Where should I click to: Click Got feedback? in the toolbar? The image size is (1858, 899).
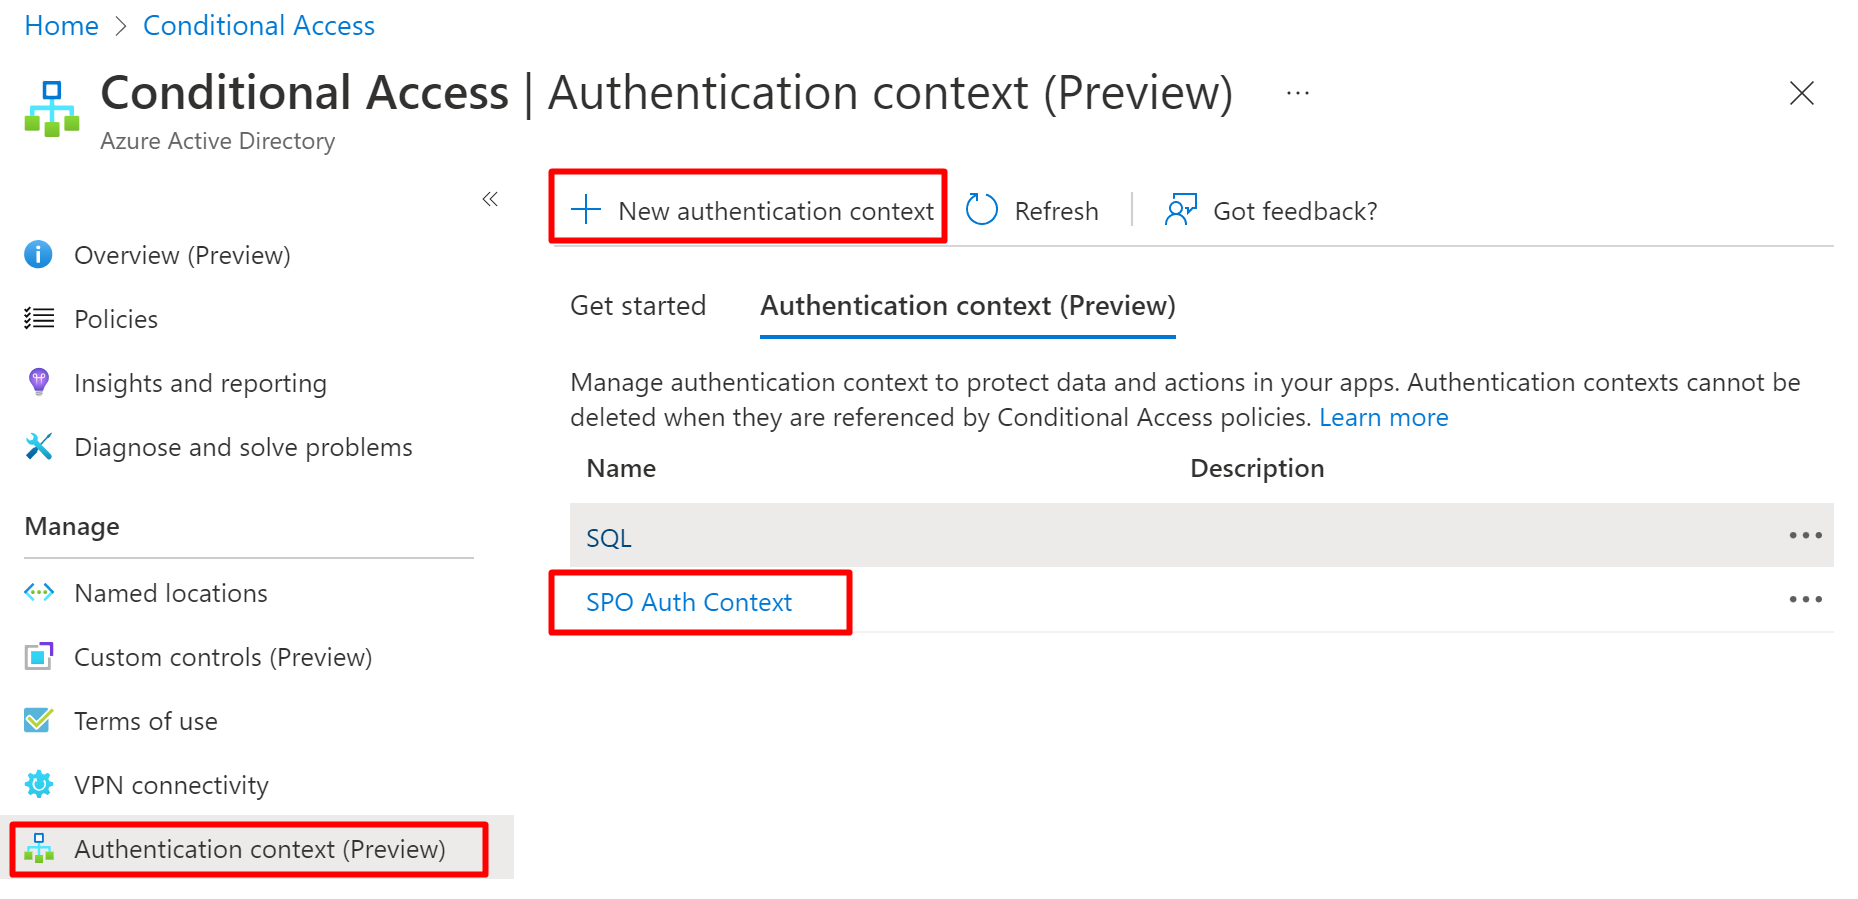(1271, 211)
